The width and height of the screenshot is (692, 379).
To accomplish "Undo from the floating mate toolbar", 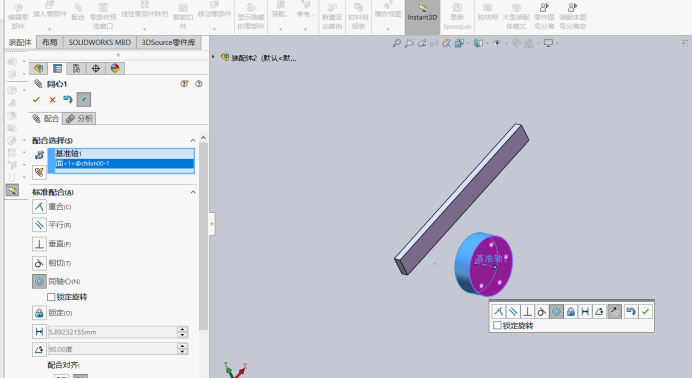I will (631, 311).
